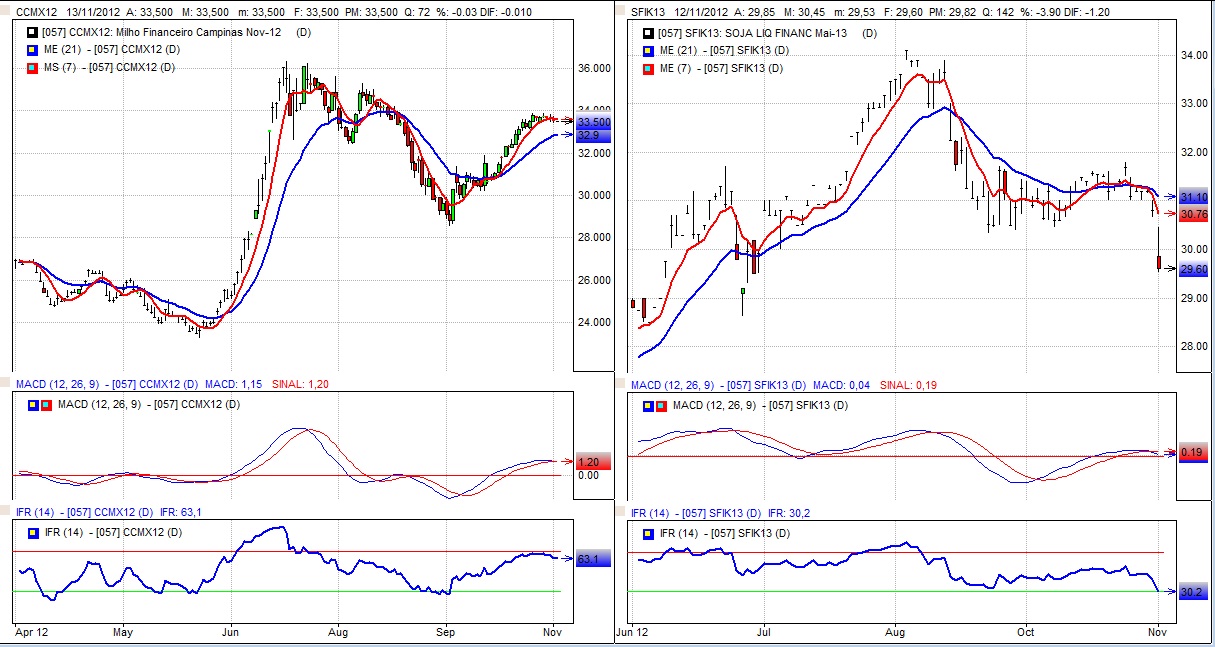The width and height of the screenshot is (1215, 647).
Task: Click the IFR (14) legend icon in CCMX12 panel
Action: (x=33, y=532)
